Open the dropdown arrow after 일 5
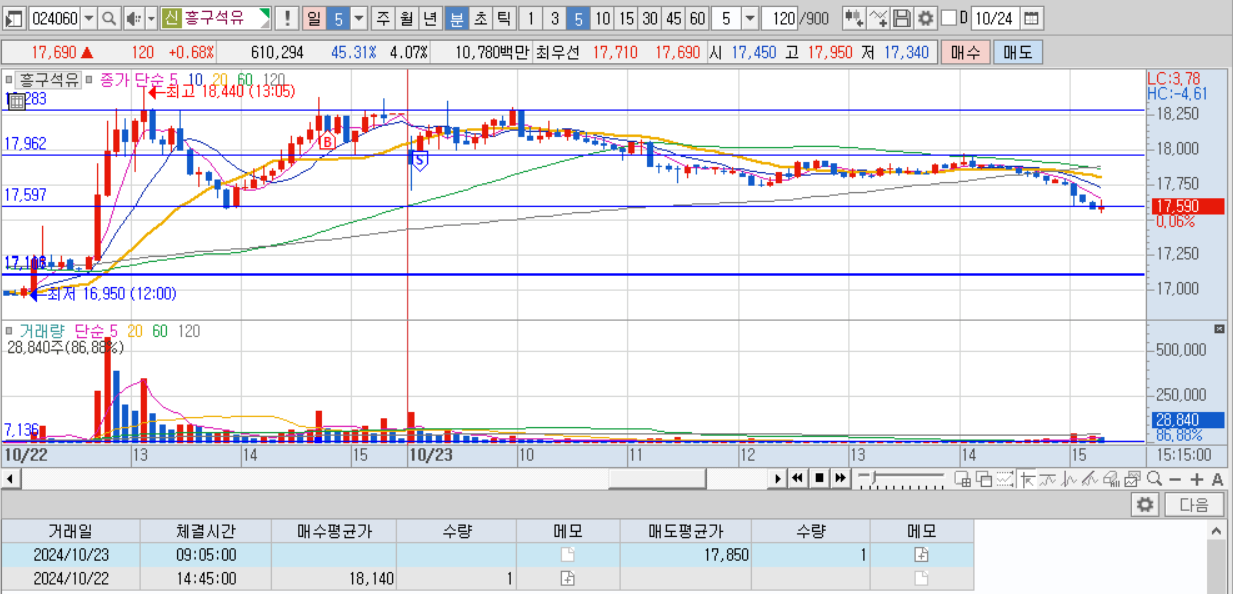This screenshot has height=594, width=1233. pyautogui.click(x=358, y=18)
